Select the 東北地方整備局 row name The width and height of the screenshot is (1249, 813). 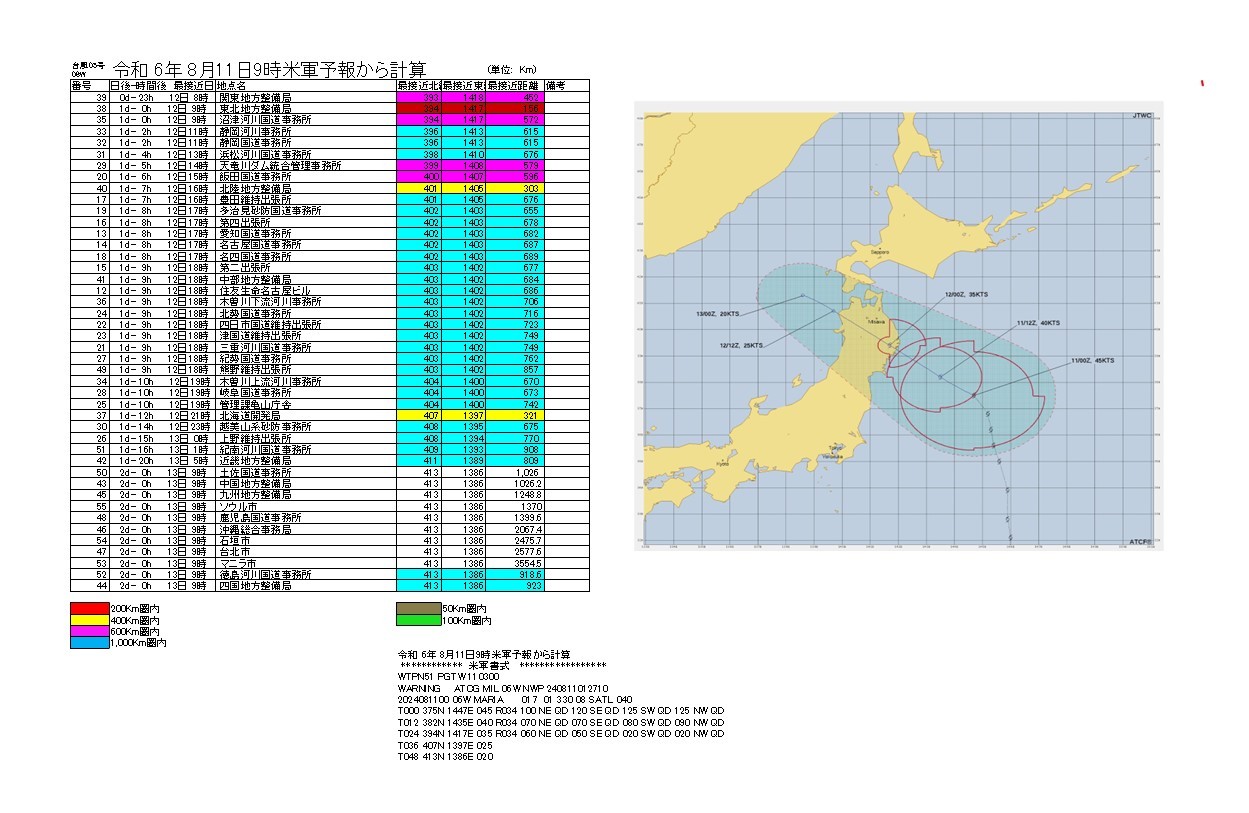(x=255, y=109)
